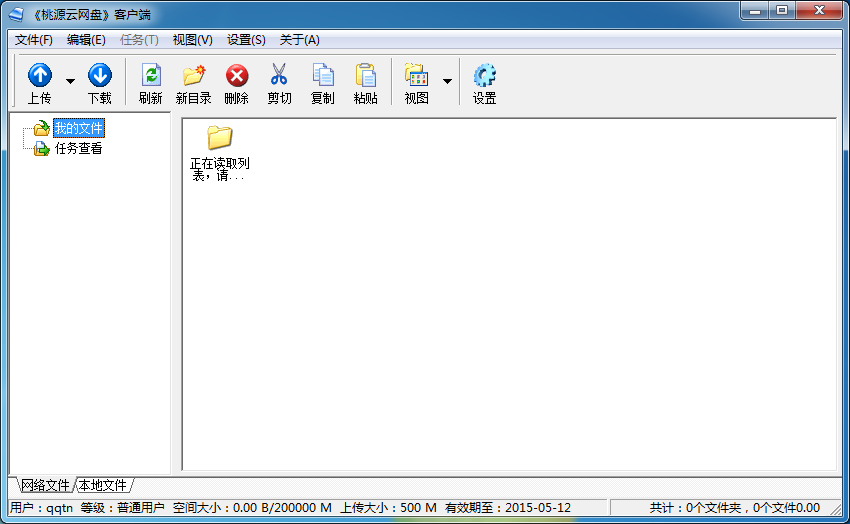The image size is (850, 524).
Task: Select the folder item in file list
Action: click(220, 138)
